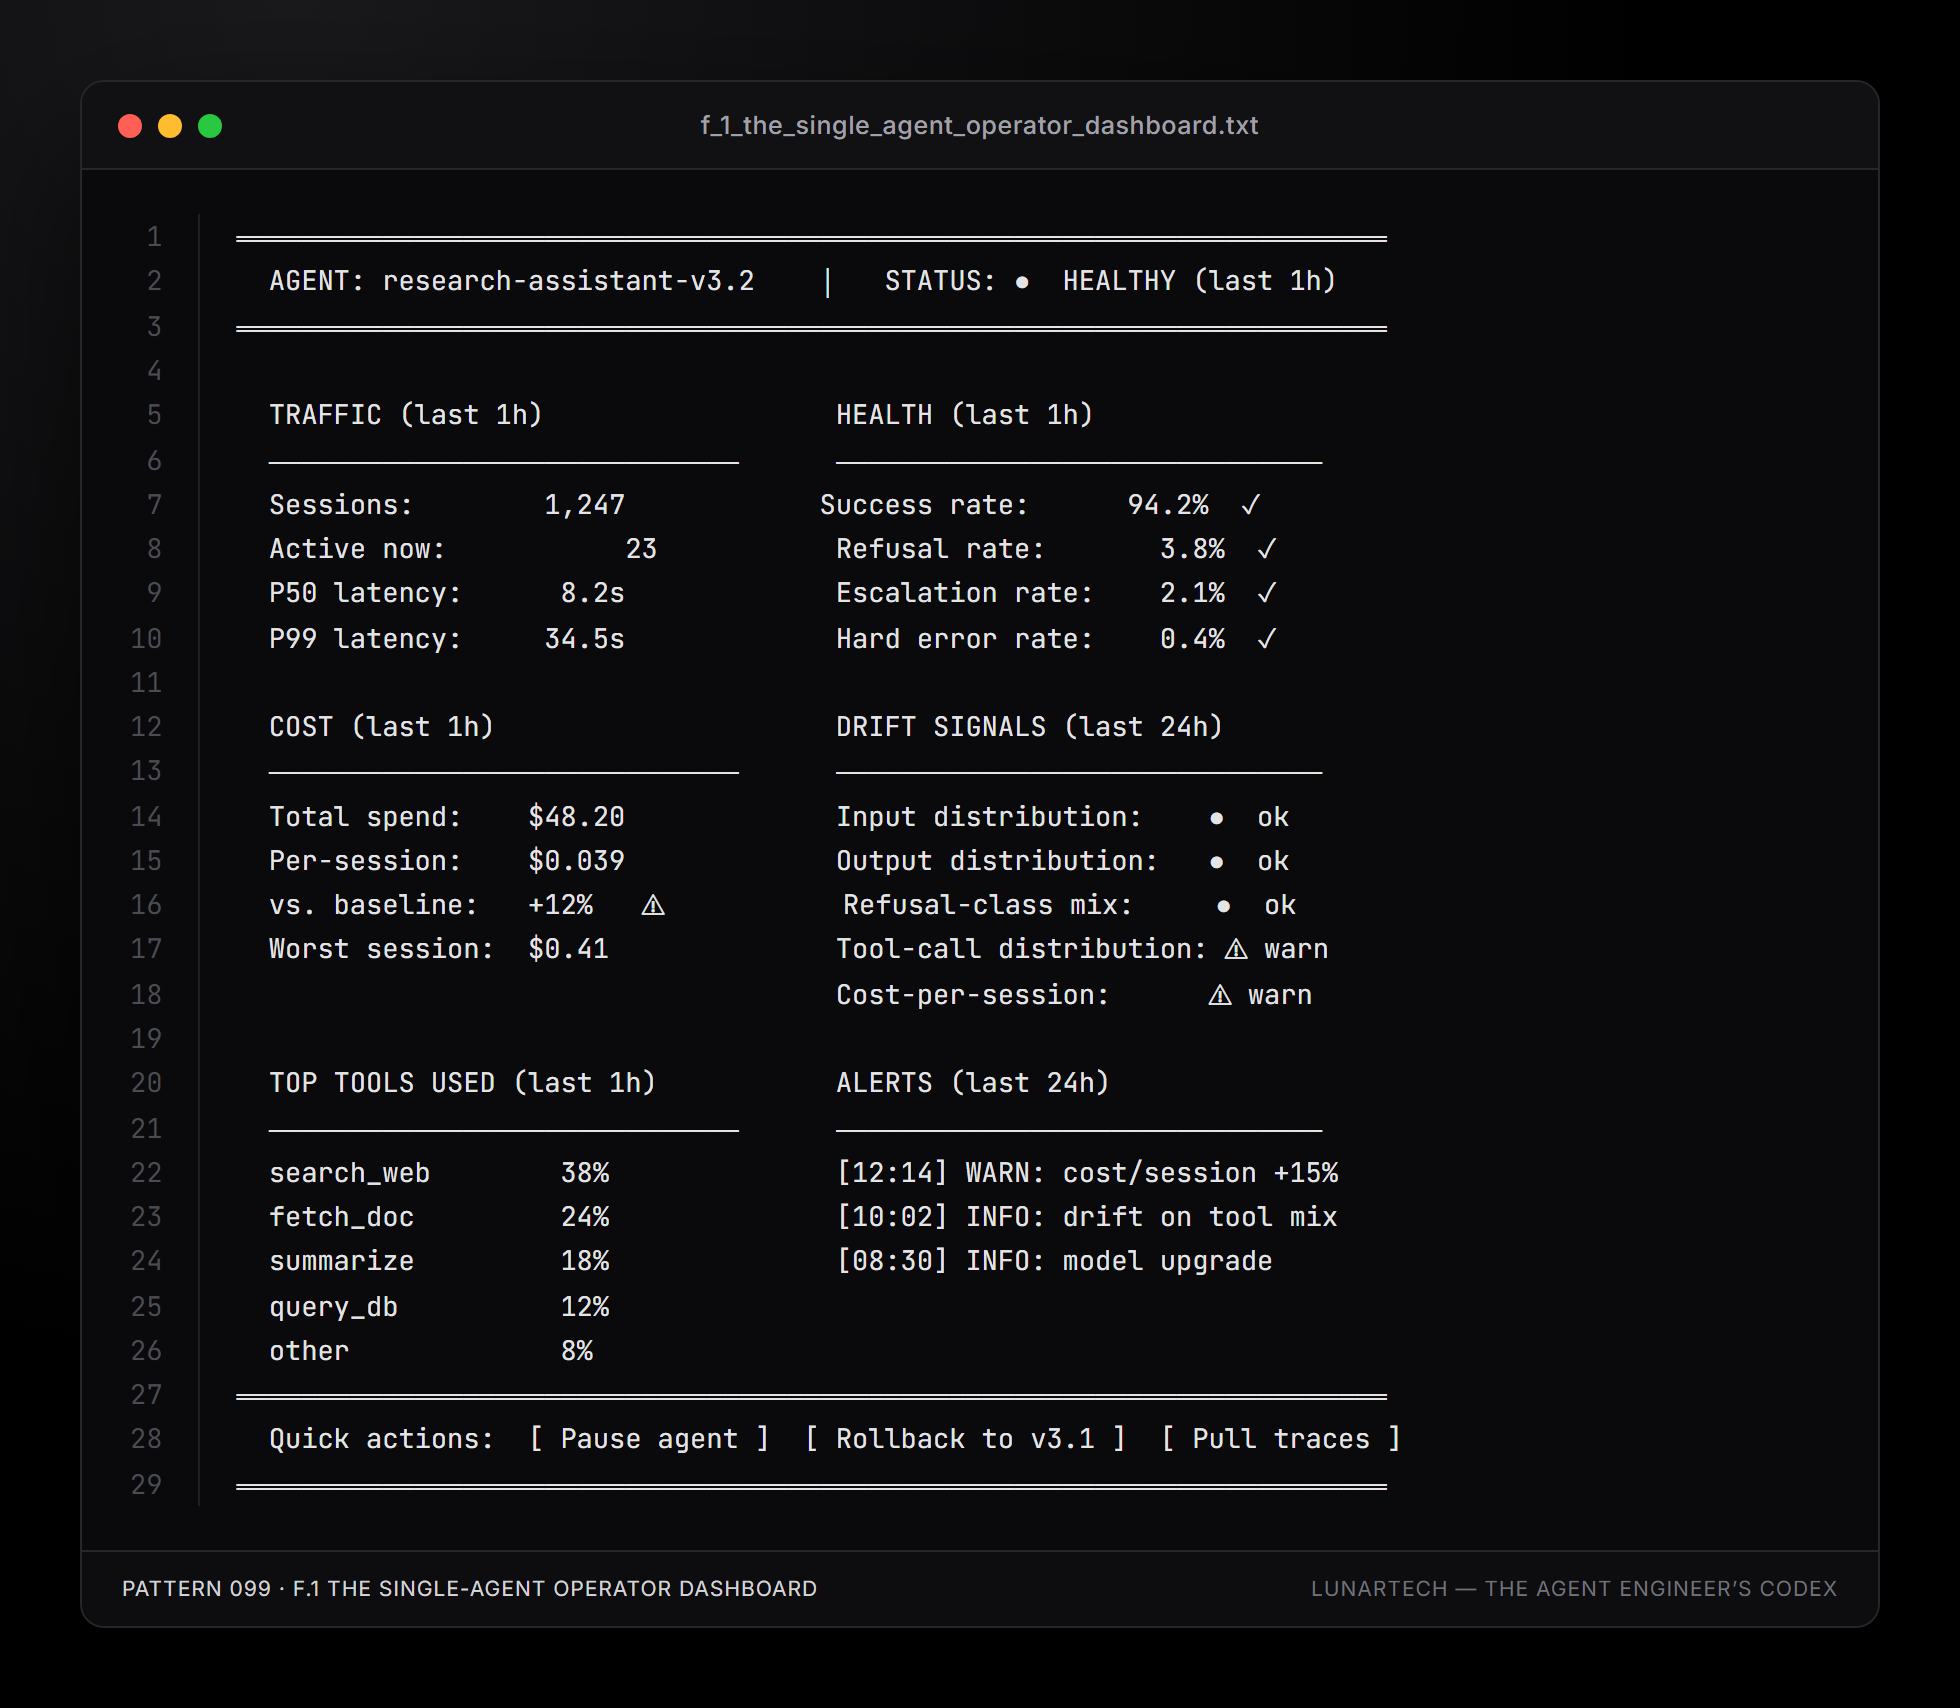The width and height of the screenshot is (1960, 1708).
Task: Click the Worst session value $0.41
Action: pyautogui.click(x=569, y=949)
